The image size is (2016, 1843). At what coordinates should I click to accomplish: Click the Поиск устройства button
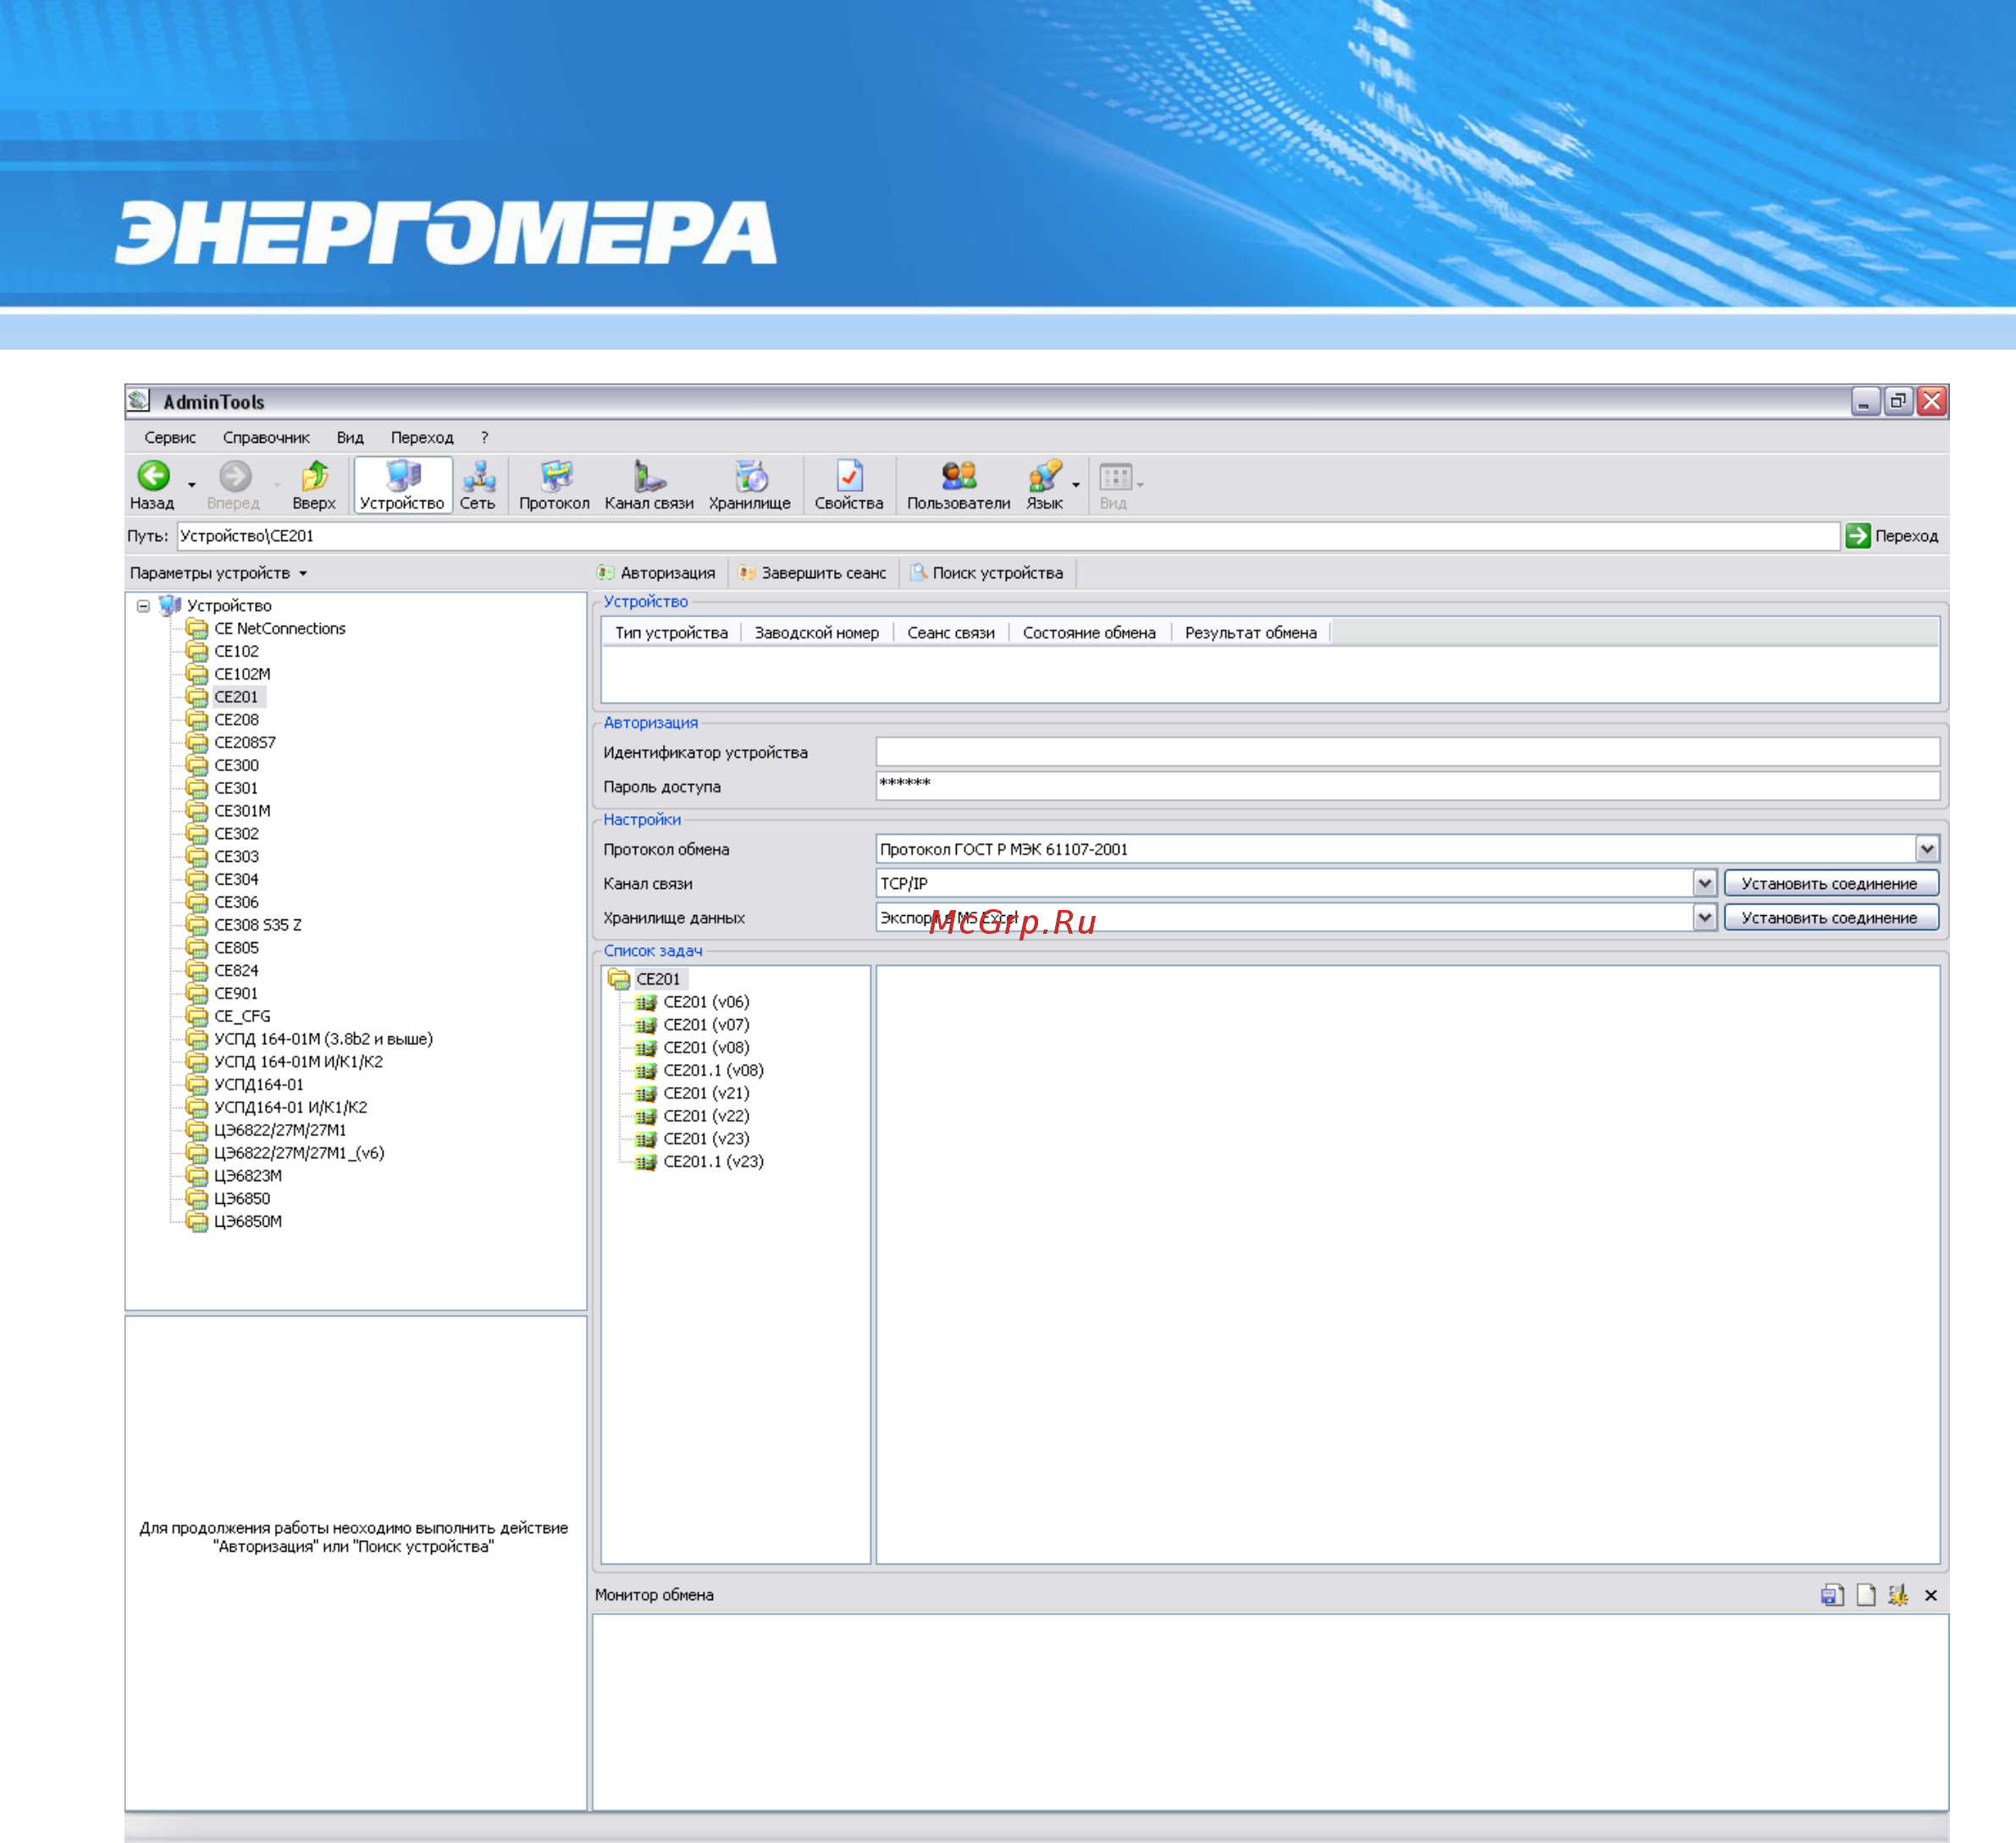pos(987,573)
